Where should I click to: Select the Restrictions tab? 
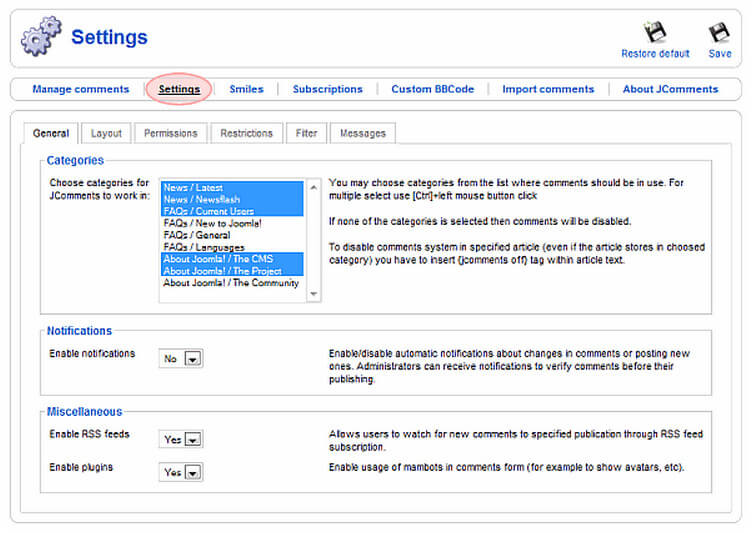[246, 133]
